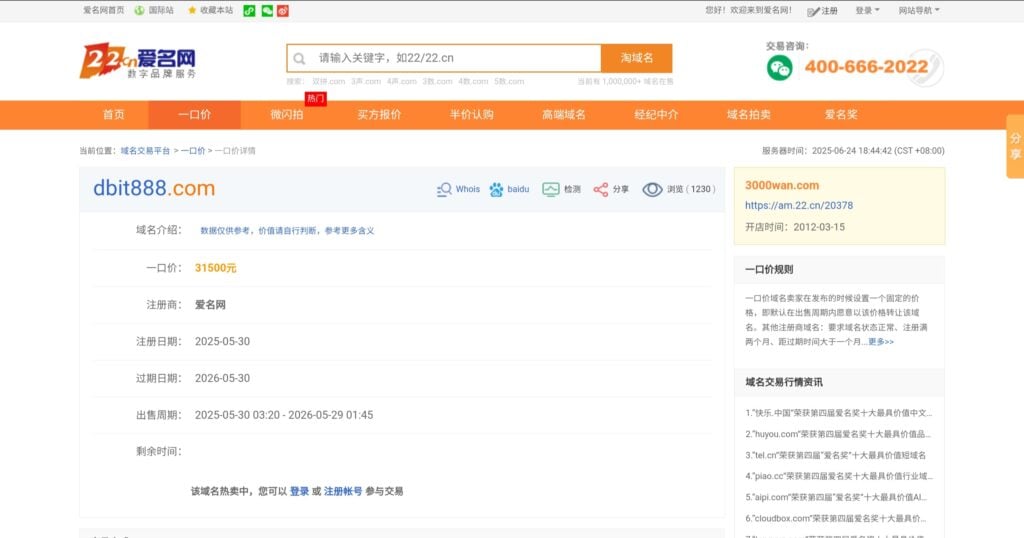Open the 分享 share icon in domain header

[611, 189]
